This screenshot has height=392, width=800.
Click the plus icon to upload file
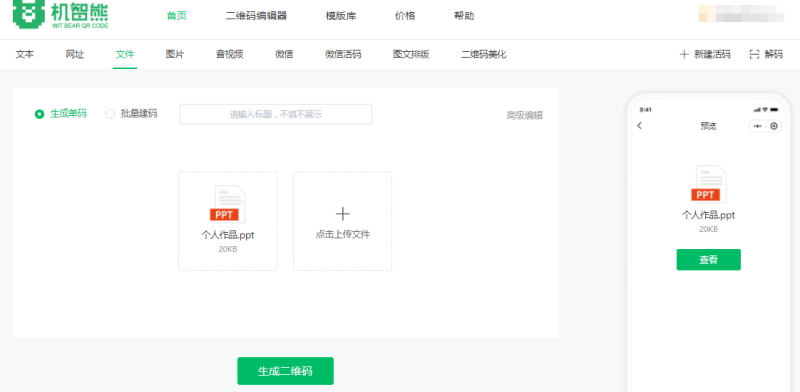tap(342, 214)
